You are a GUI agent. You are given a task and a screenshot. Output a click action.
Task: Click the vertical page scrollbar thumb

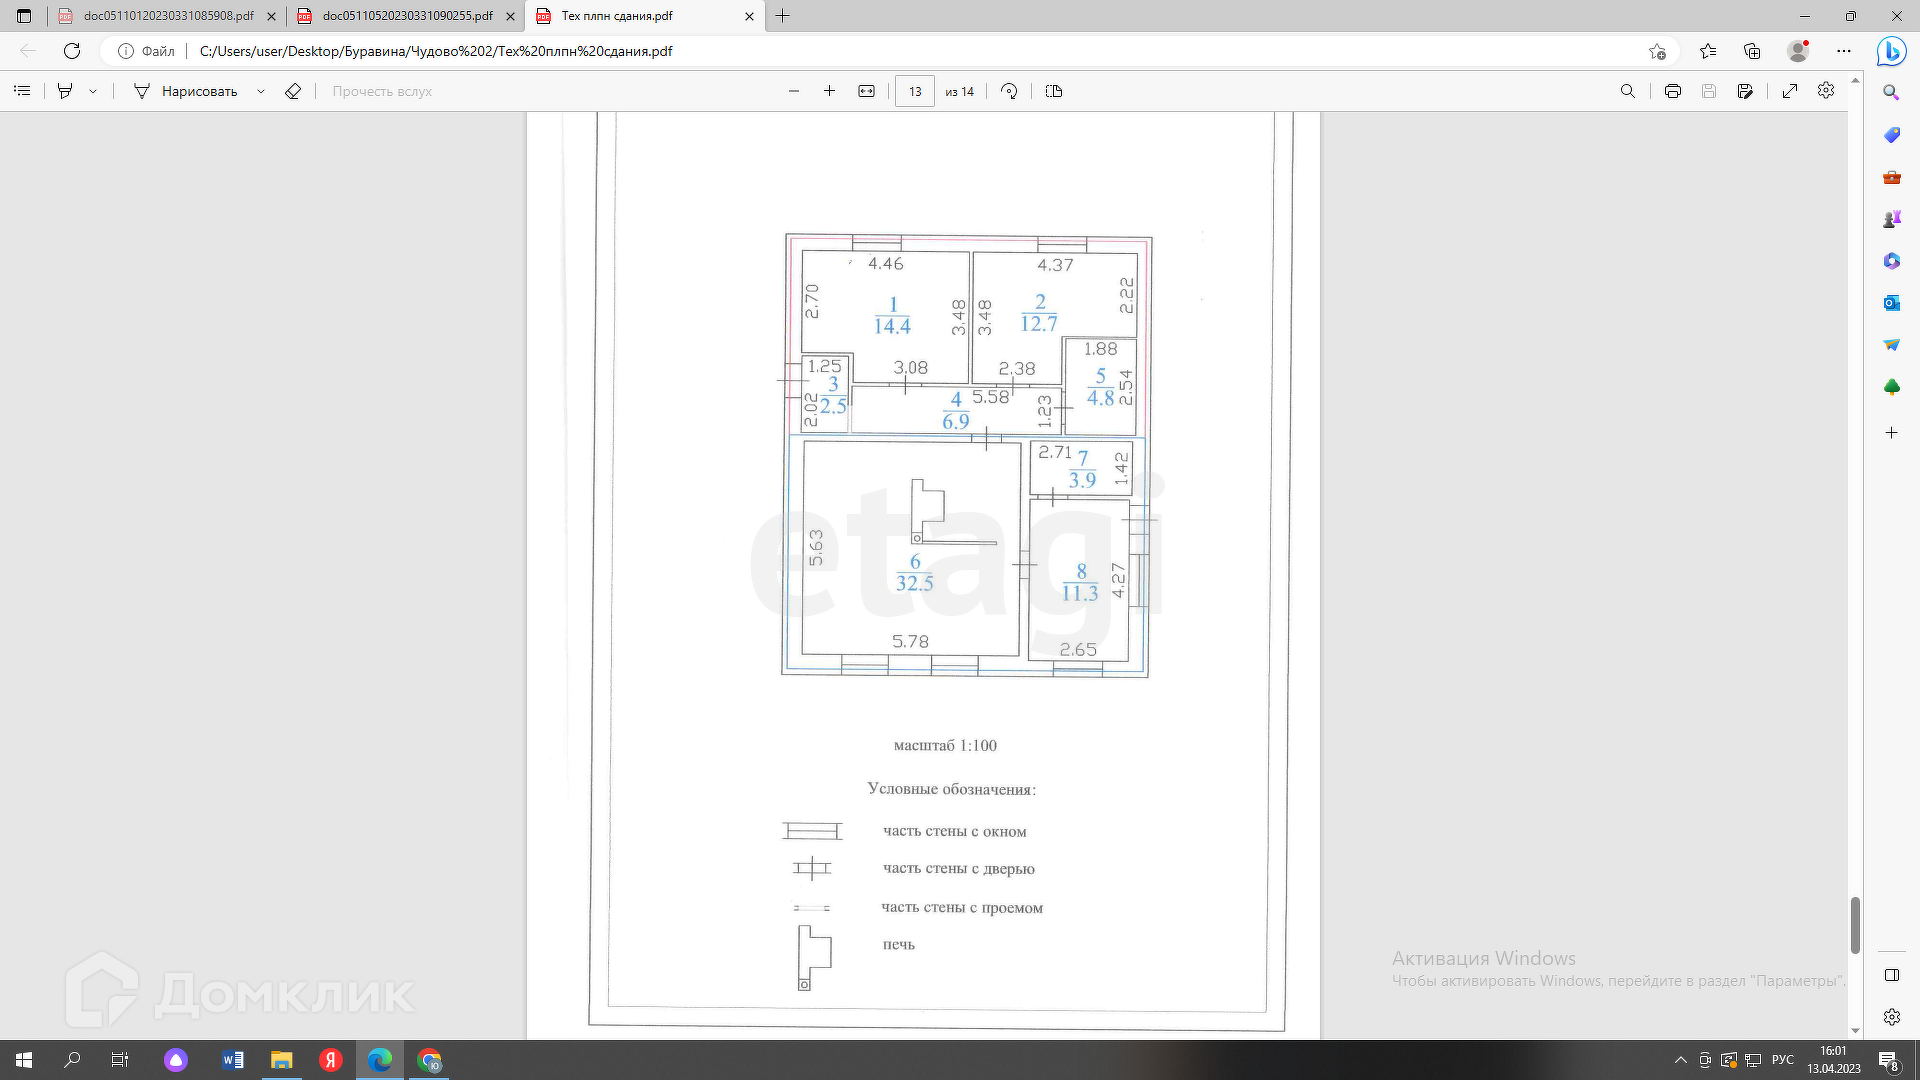coord(1855,924)
